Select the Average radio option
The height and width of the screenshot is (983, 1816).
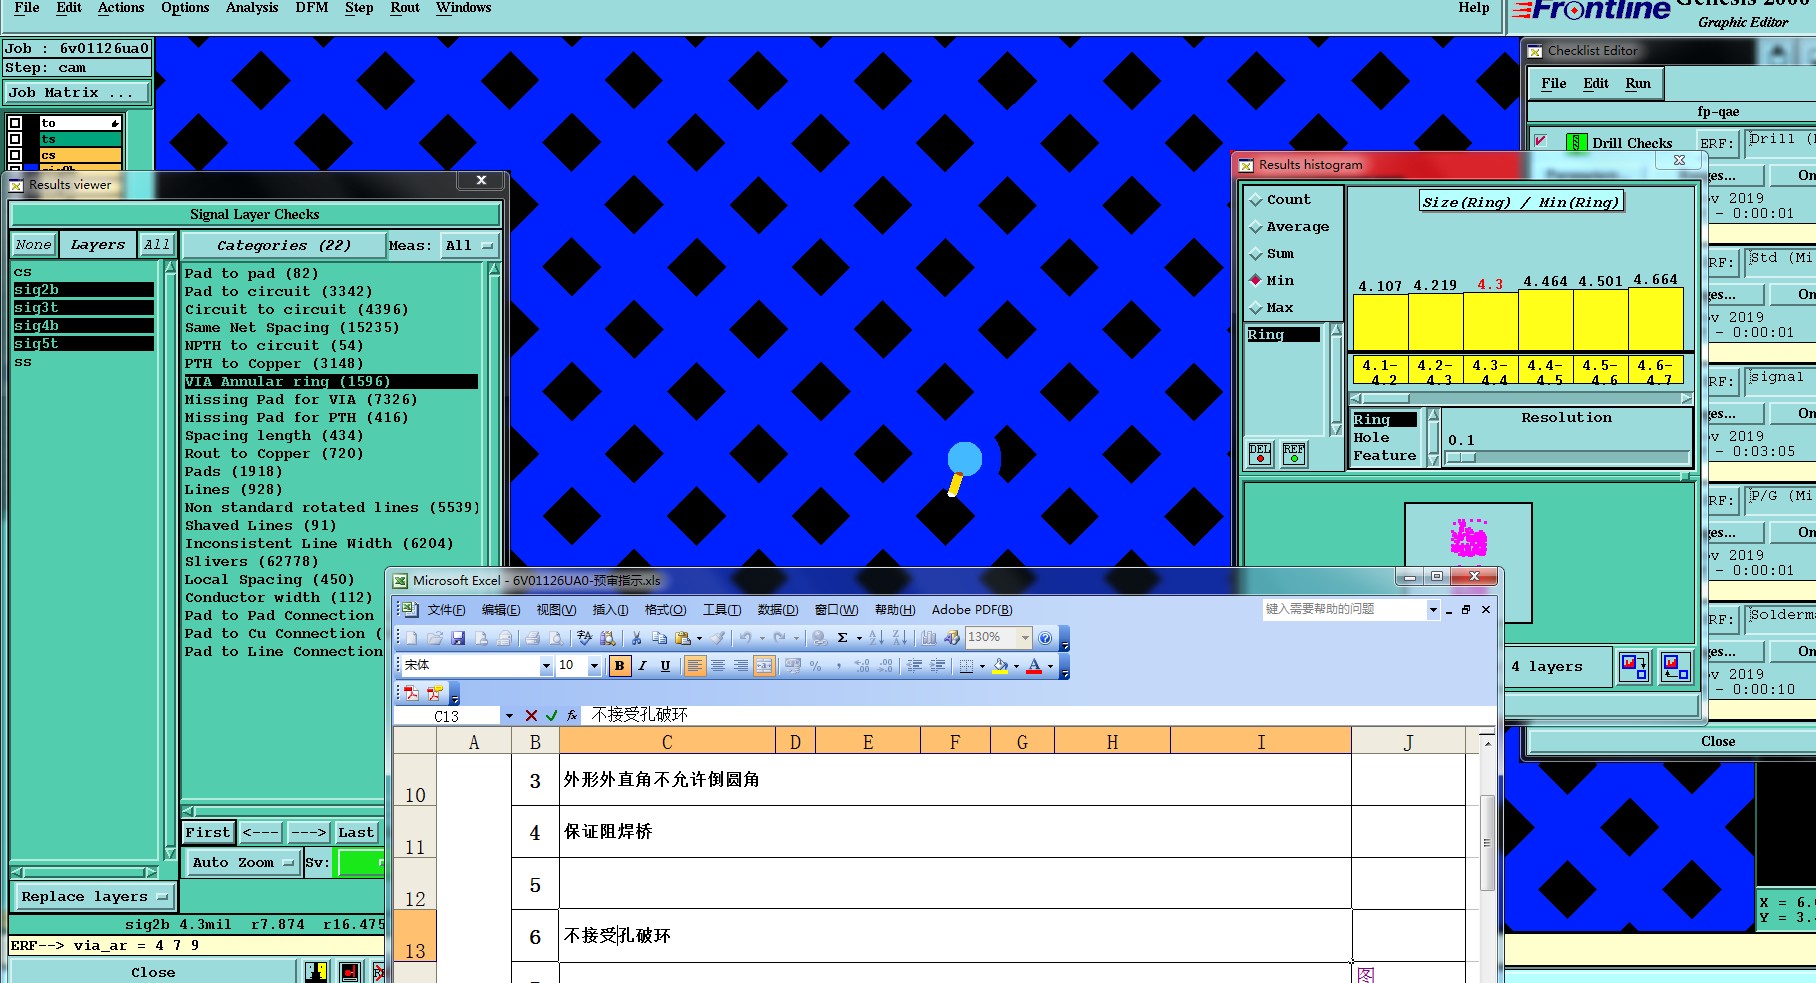click(x=1289, y=227)
